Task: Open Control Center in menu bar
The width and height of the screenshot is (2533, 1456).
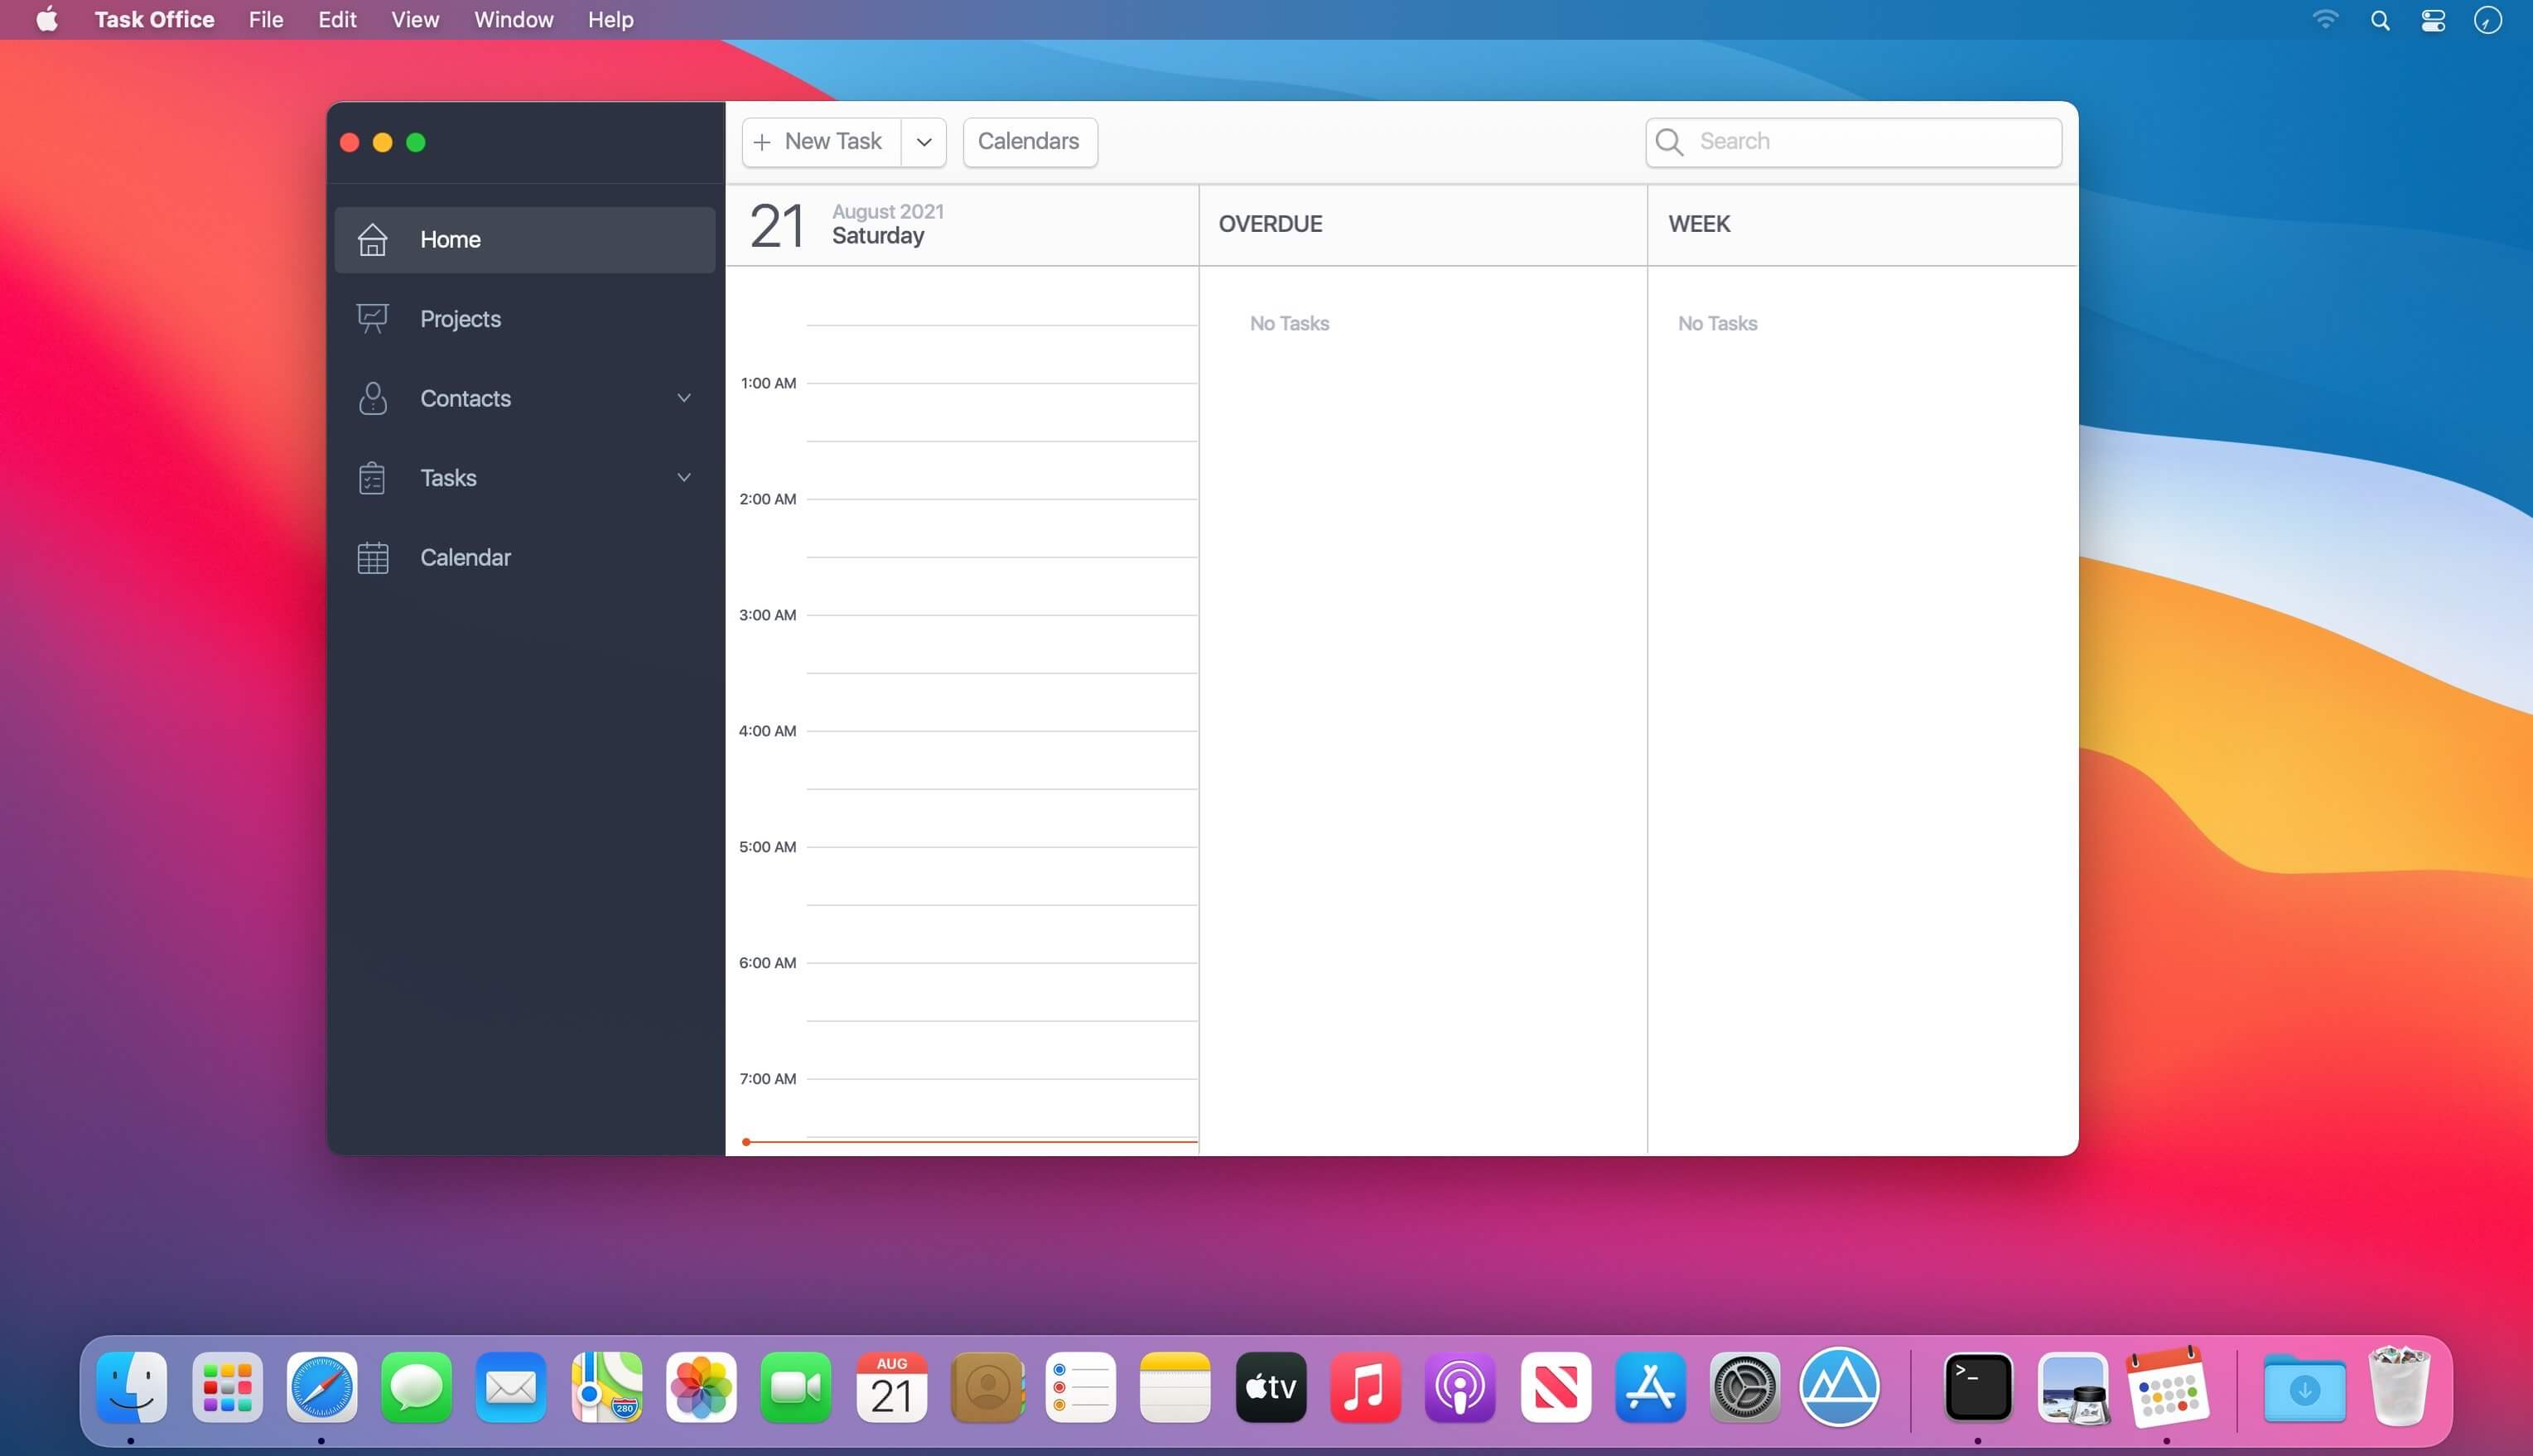Action: click(x=2433, y=20)
